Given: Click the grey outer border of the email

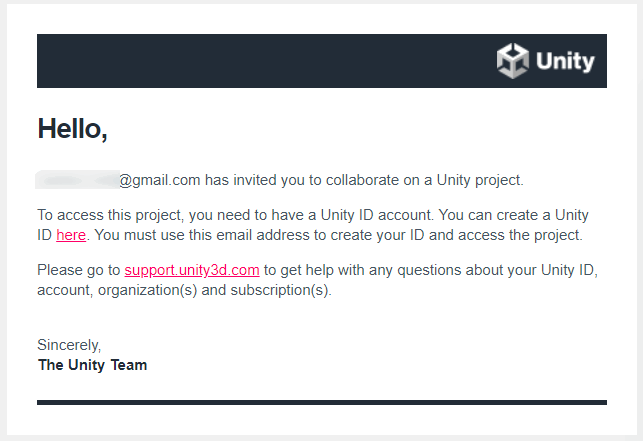Looking at the screenshot, I should point(321,436).
